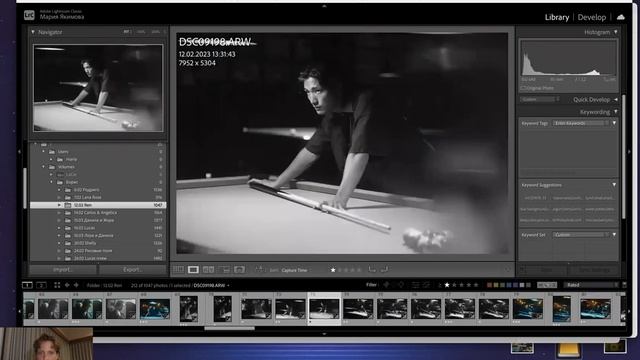Image resolution: width=640 pixels, height=360 pixels.
Task: Filter by yellow color label
Action: 496,285
